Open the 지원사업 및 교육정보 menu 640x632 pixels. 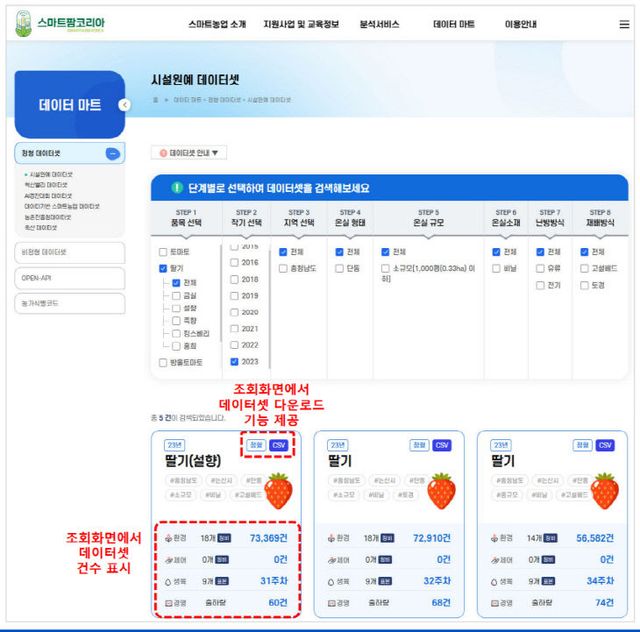point(301,24)
